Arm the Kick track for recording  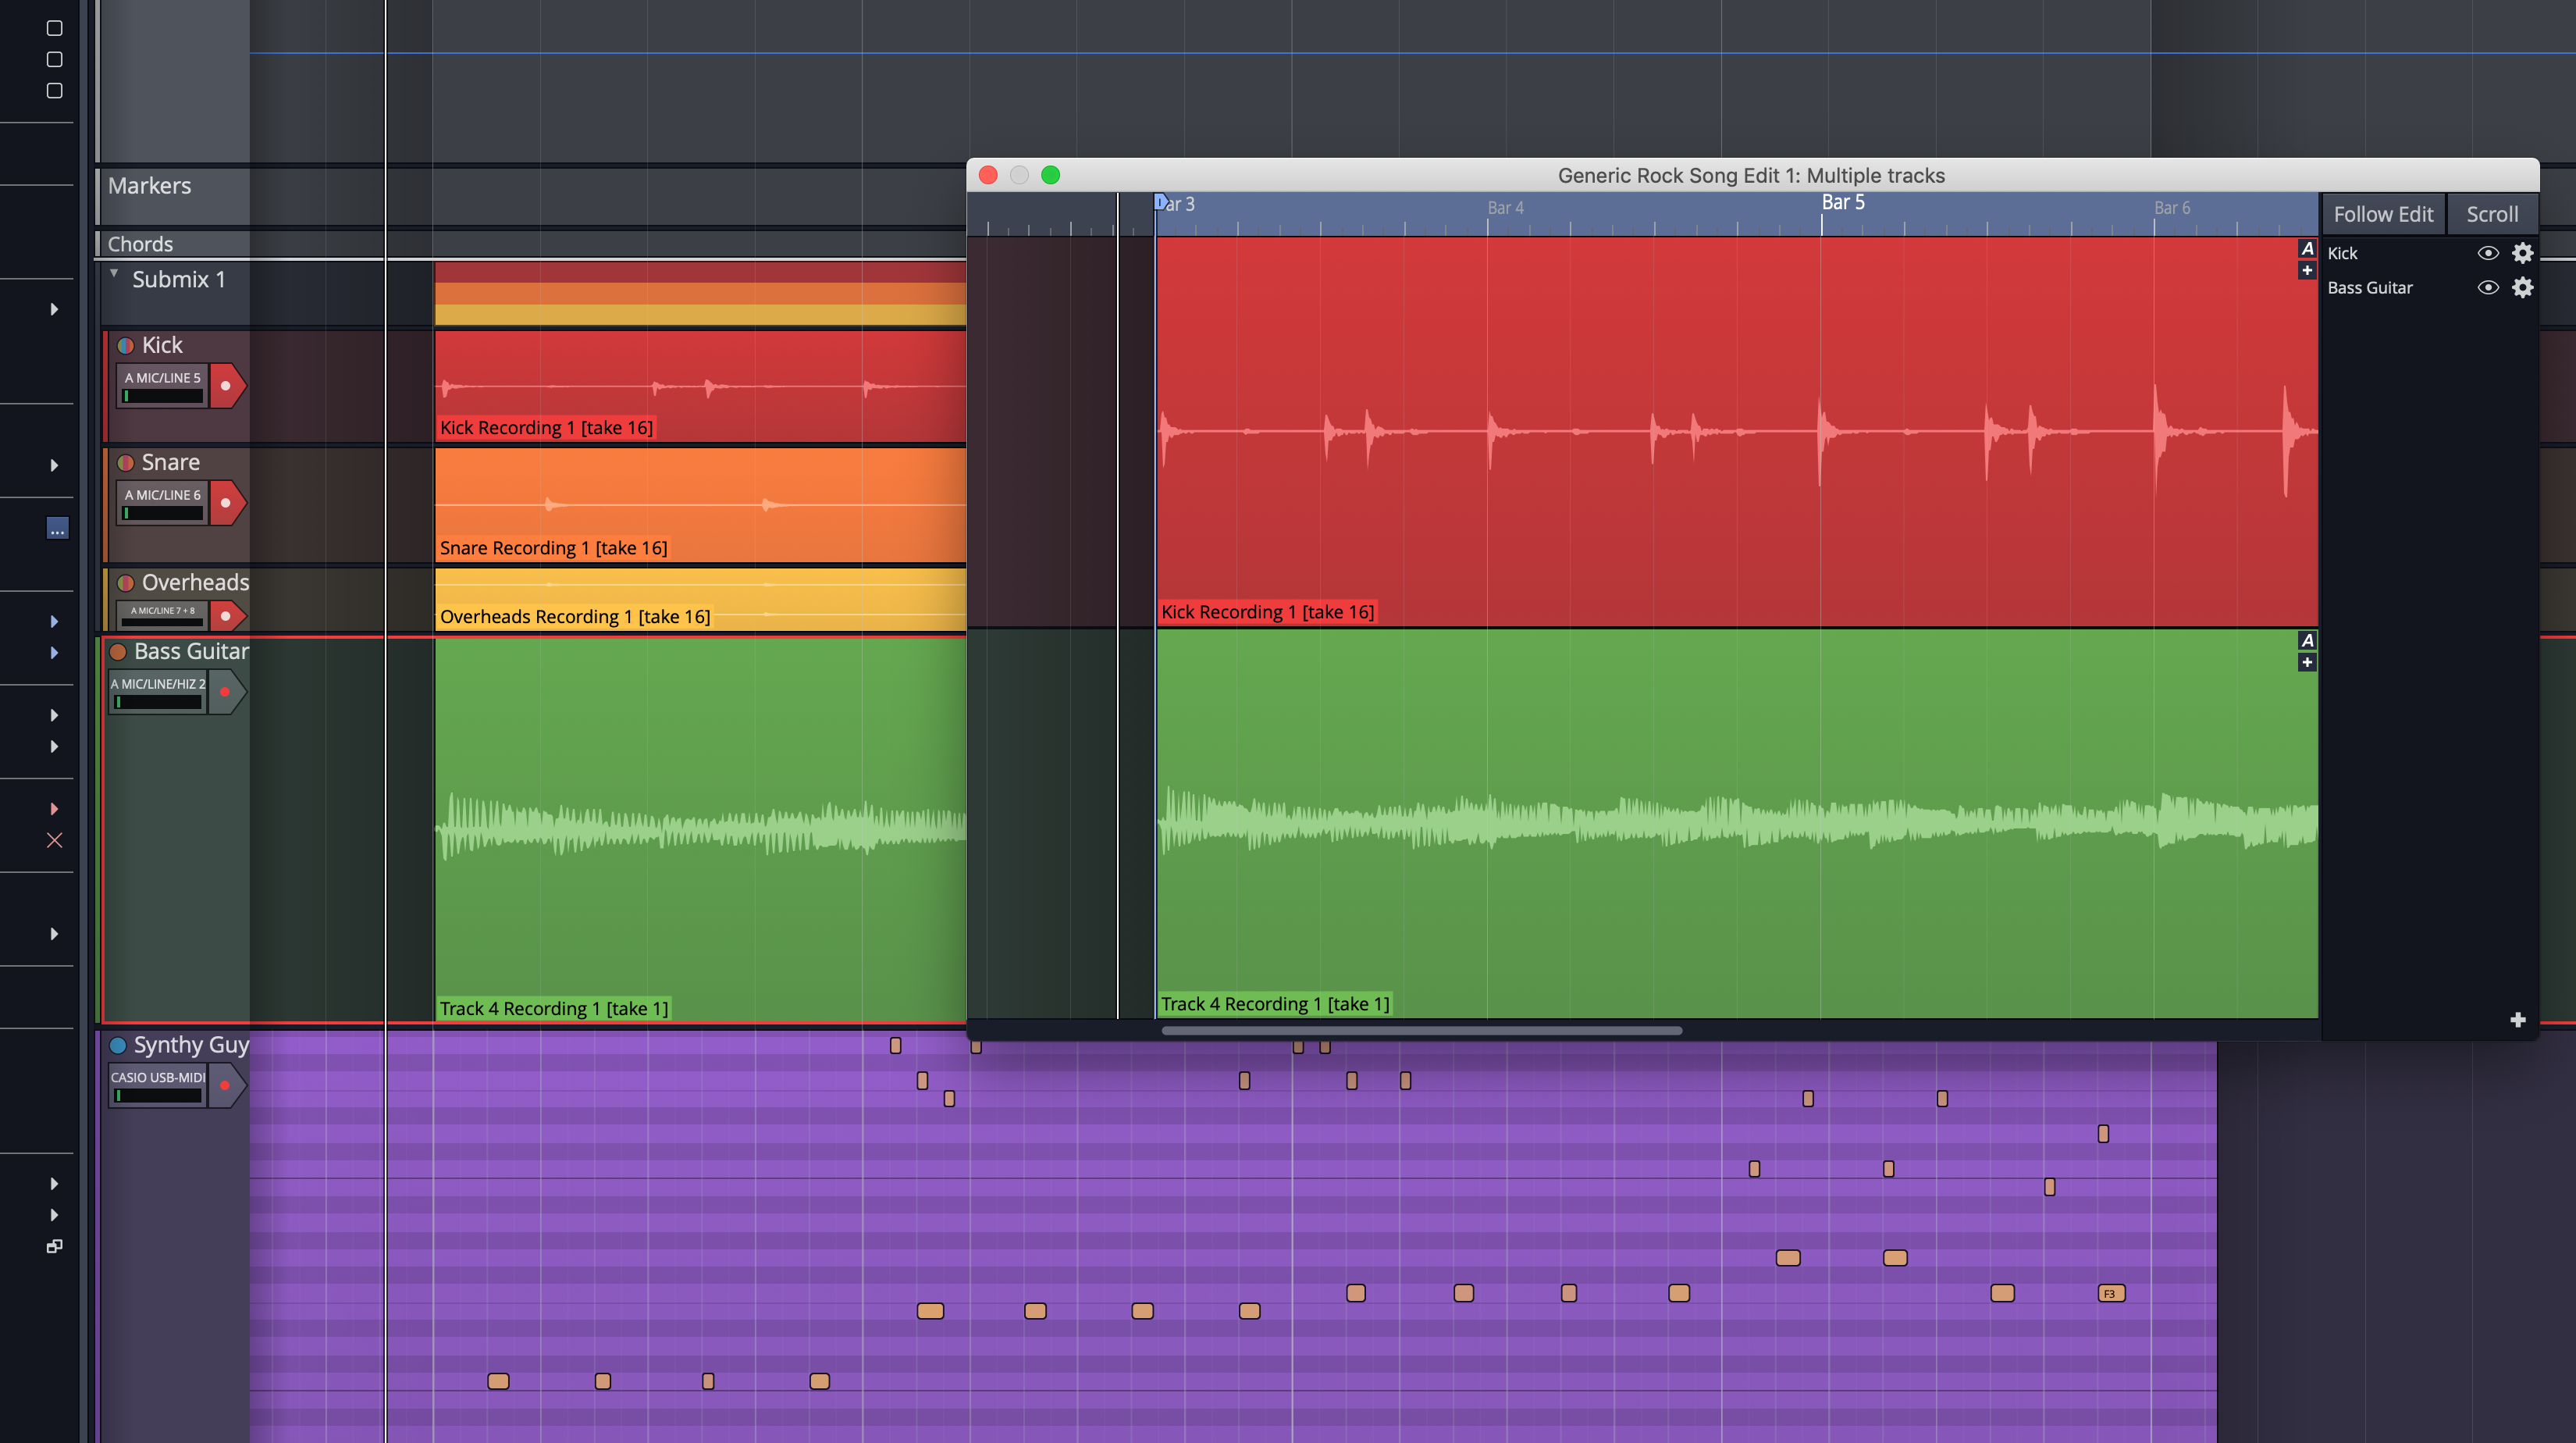pos(228,386)
